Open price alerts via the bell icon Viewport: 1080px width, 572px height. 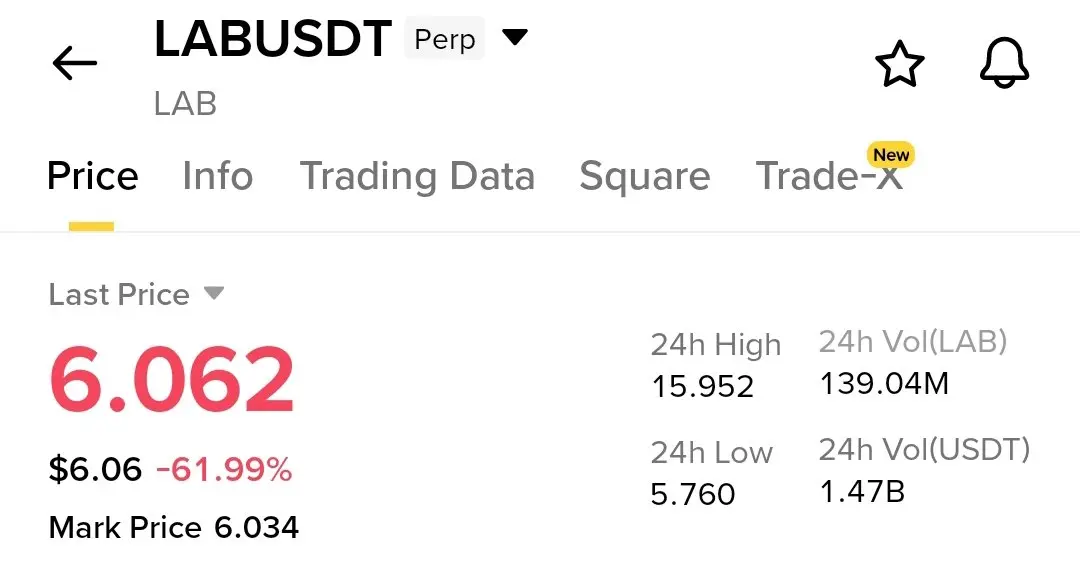[1004, 63]
